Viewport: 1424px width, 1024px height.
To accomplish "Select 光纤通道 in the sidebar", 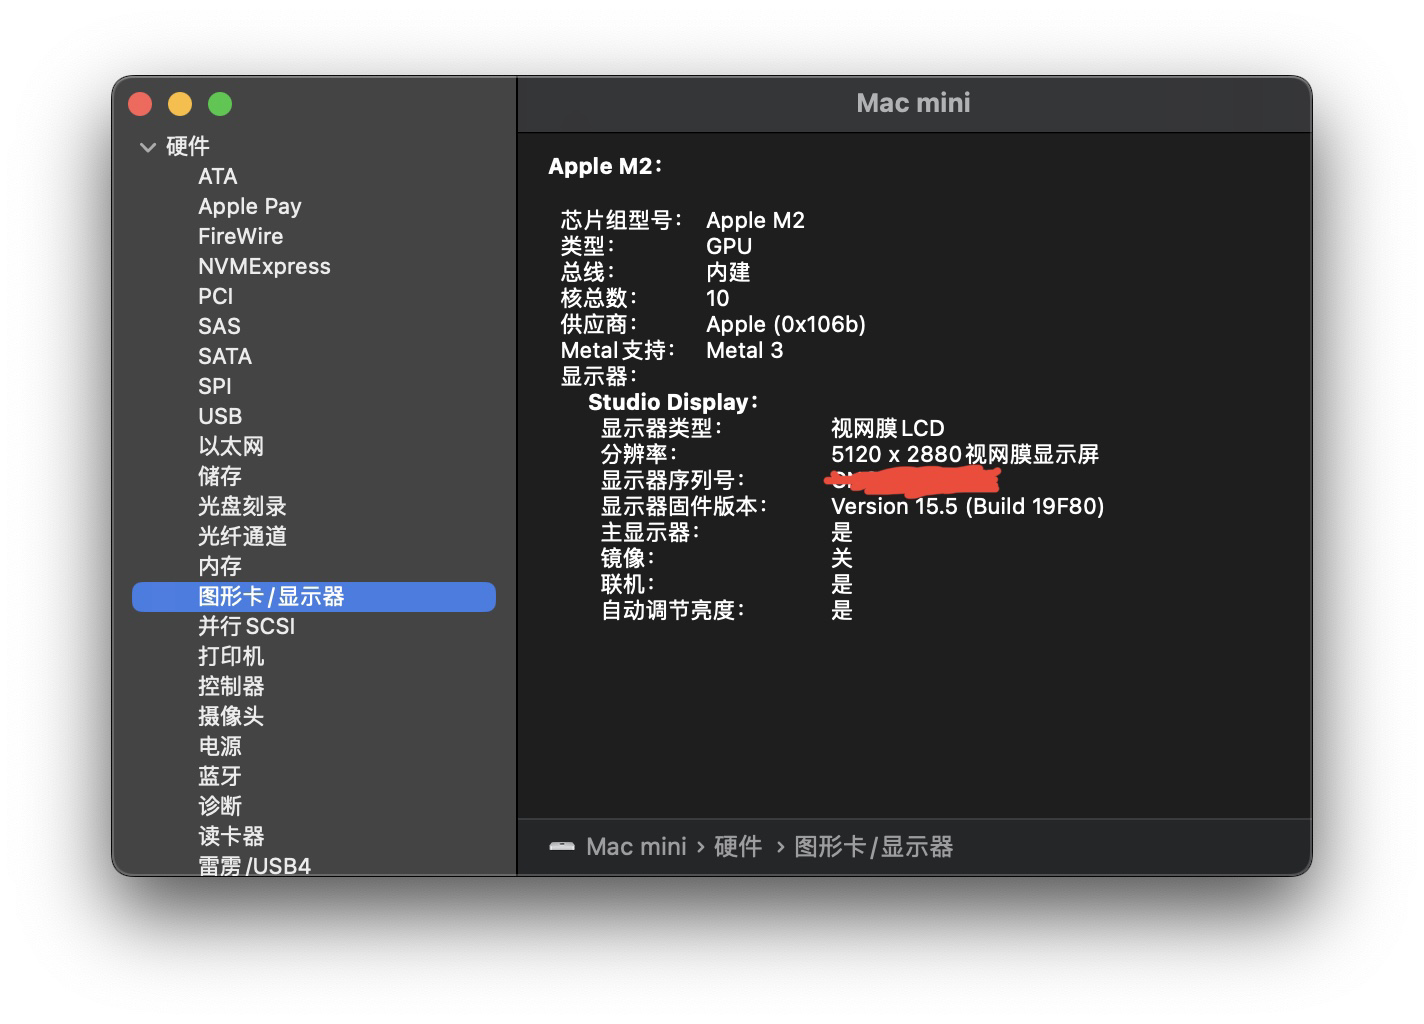I will [x=242, y=536].
